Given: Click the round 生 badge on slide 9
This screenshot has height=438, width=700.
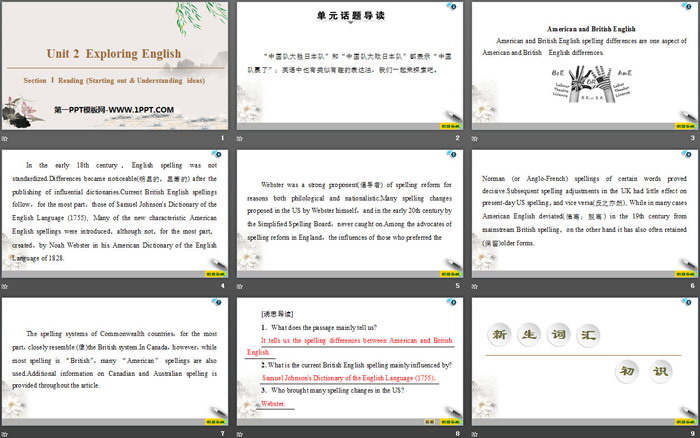Looking at the screenshot, I should [x=529, y=334].
